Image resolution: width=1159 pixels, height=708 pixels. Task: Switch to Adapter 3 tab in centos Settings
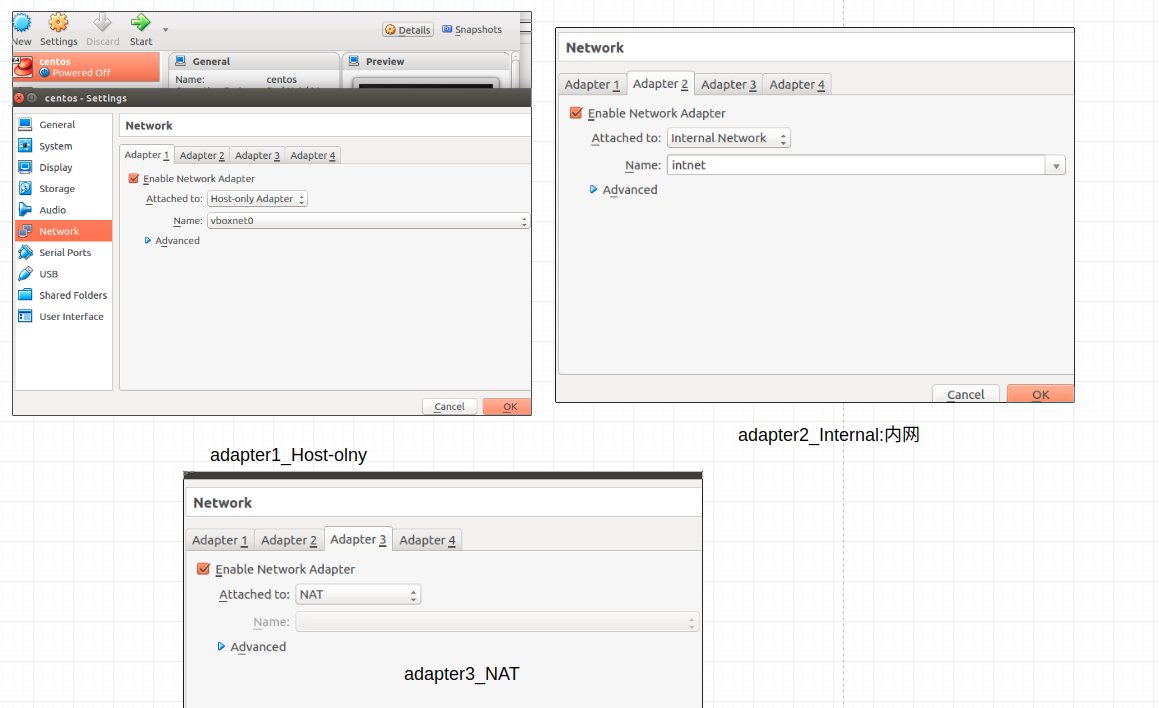tap(257, 155)
